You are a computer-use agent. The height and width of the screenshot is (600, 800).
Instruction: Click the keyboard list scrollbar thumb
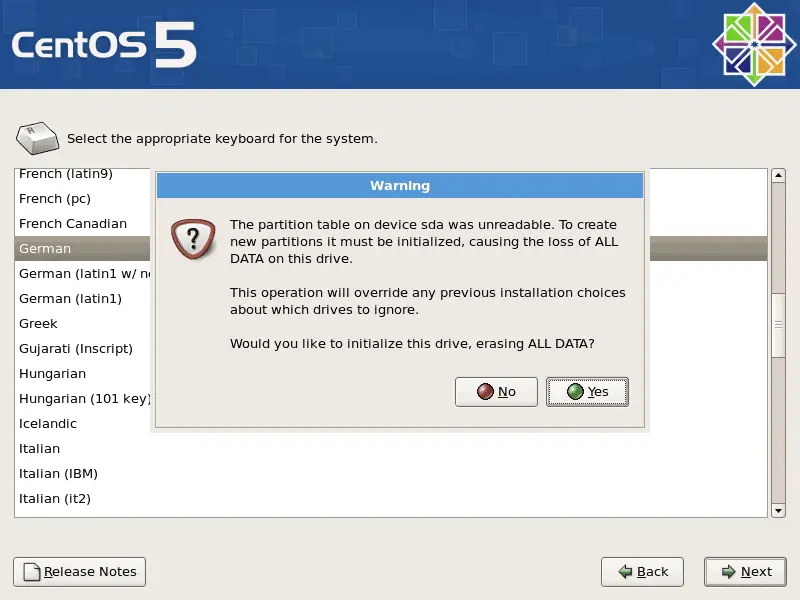[x=778, y=325]
